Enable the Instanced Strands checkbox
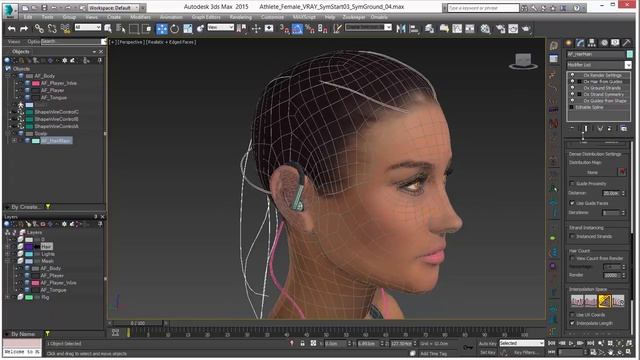The width and height of the screenshot is (640, 360). [572, 236]
